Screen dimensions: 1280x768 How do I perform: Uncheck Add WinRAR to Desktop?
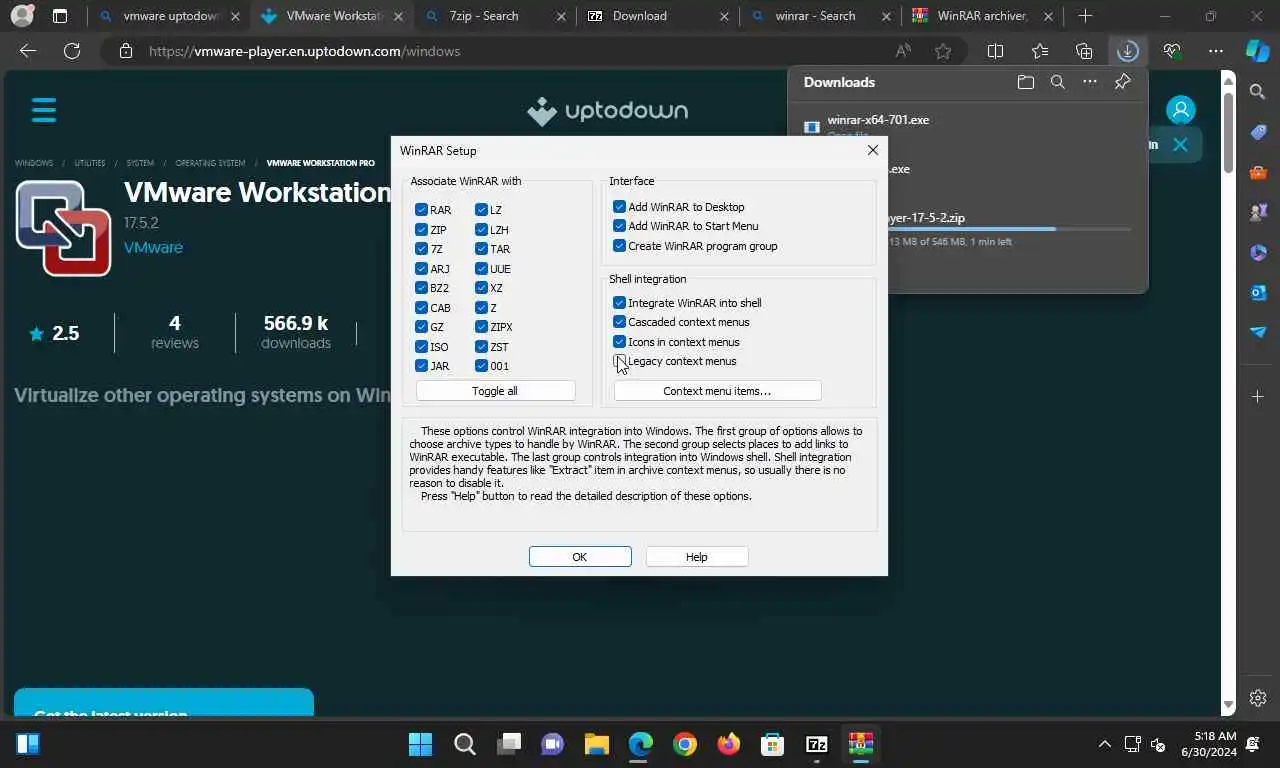tap(619, 207)
